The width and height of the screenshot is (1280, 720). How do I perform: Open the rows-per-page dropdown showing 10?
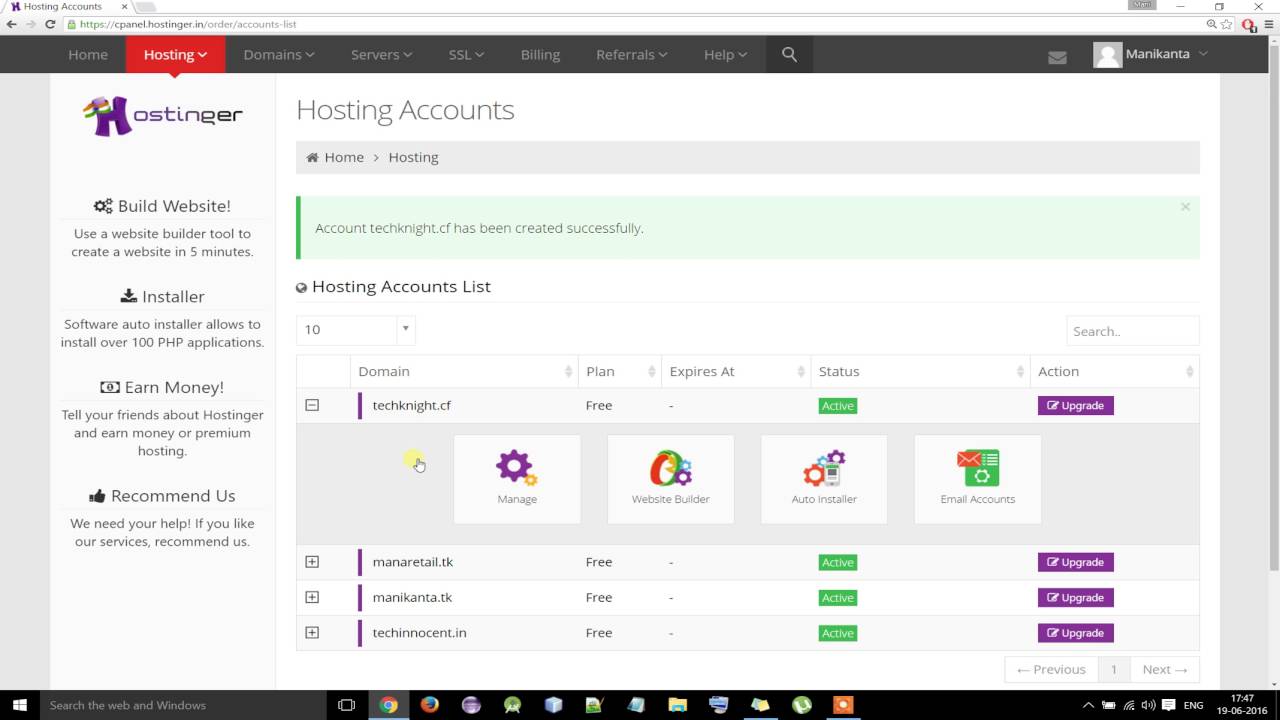click(x=355, y=329)
